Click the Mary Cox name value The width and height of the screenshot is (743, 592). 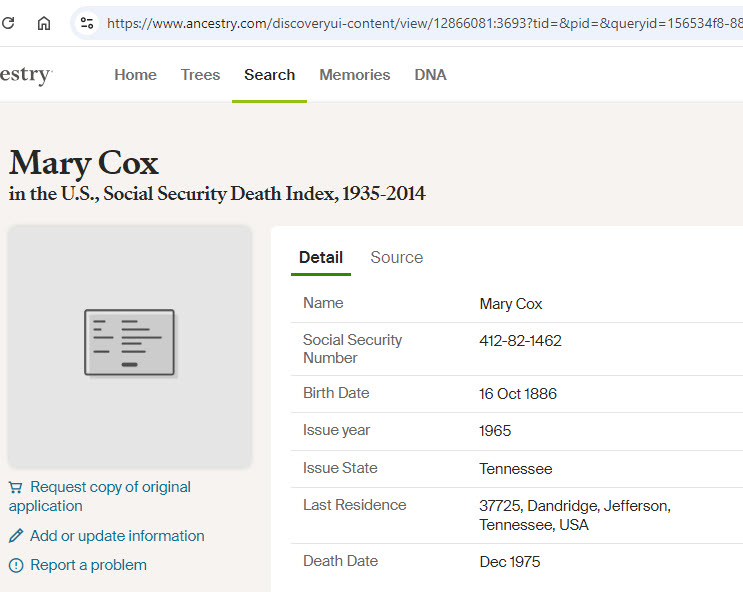pos(510,304)
